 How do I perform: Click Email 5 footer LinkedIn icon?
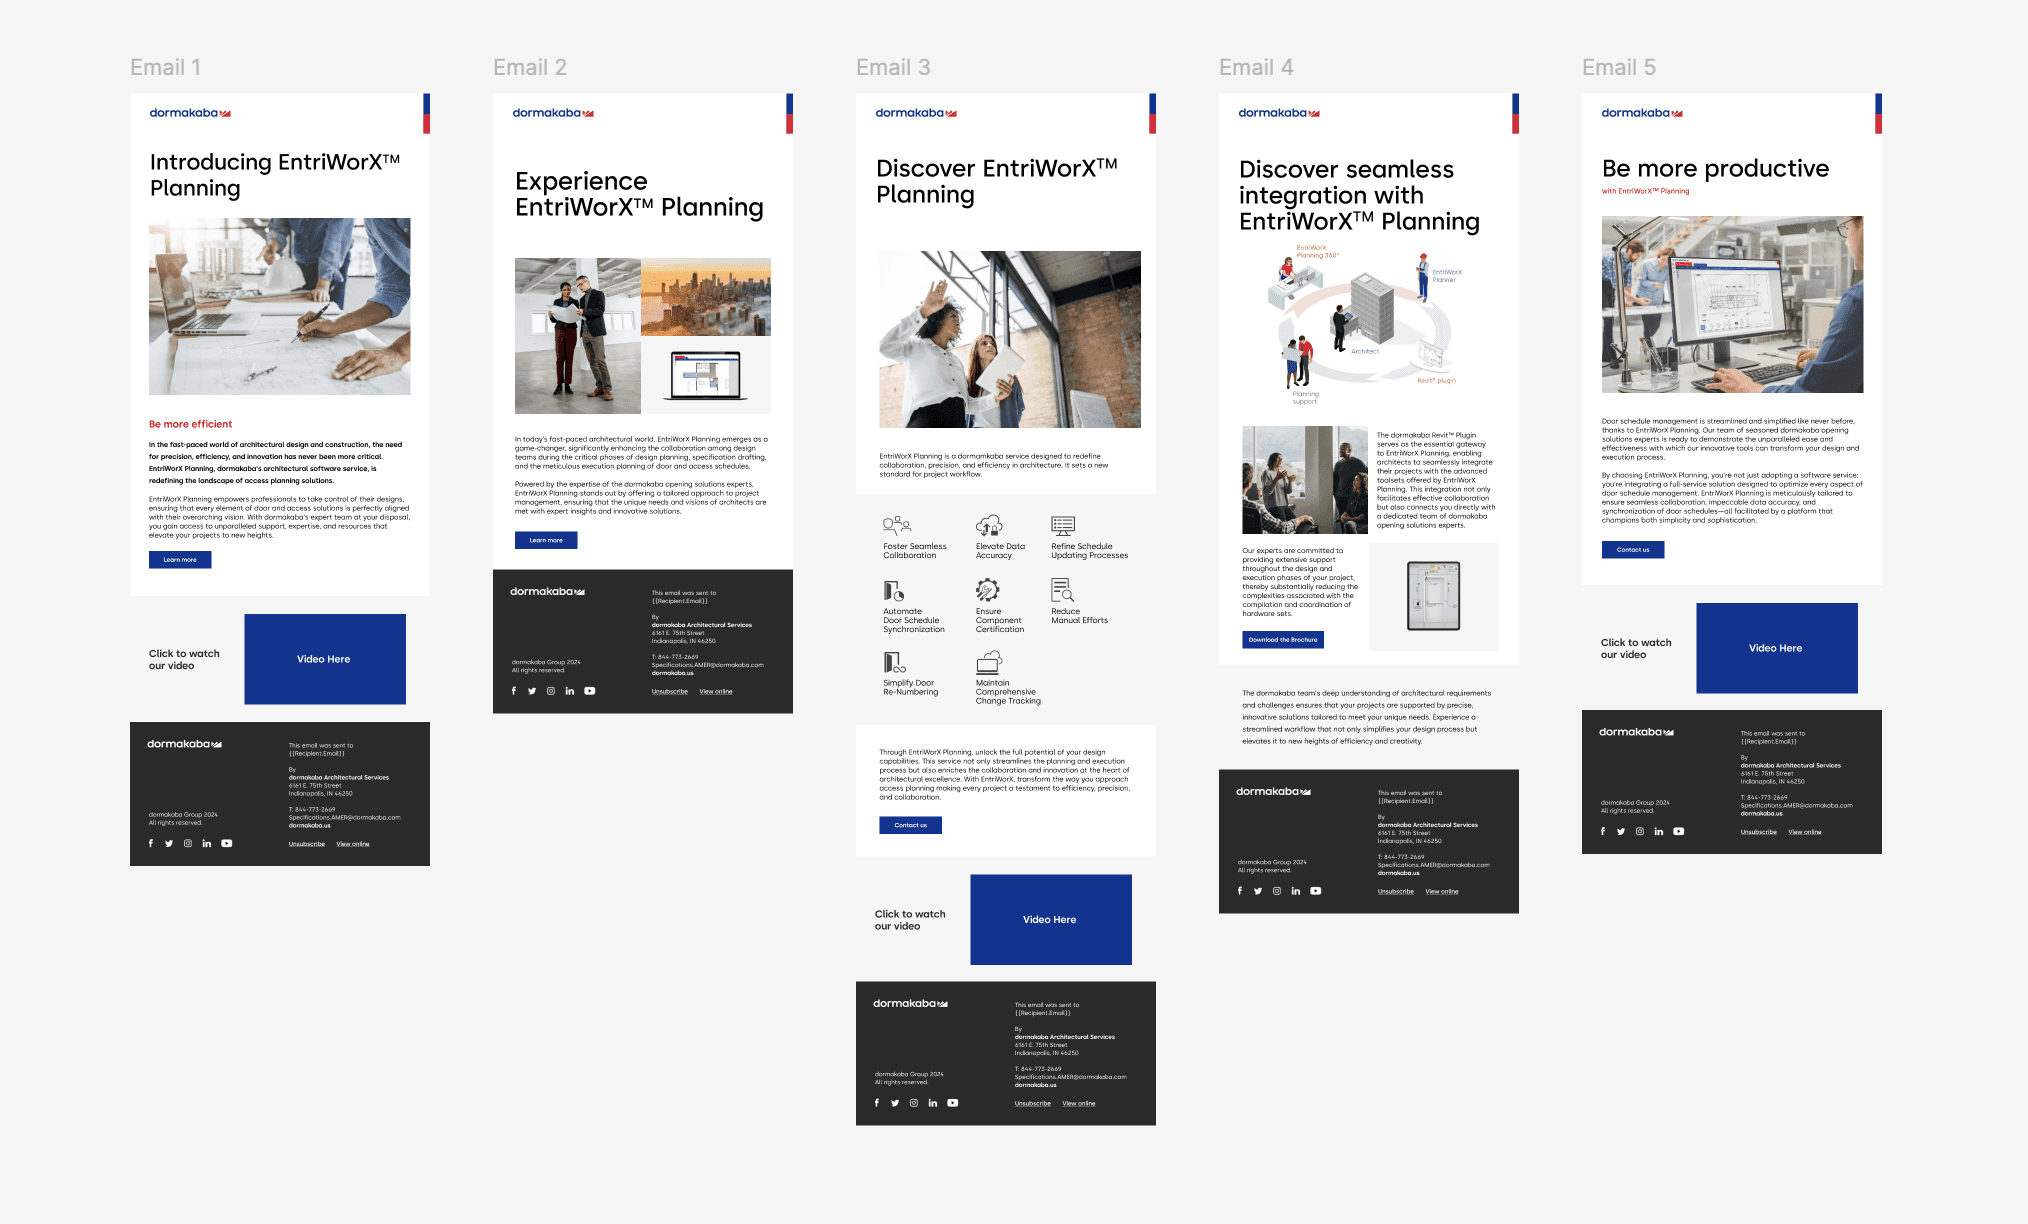pos(1659,831)
